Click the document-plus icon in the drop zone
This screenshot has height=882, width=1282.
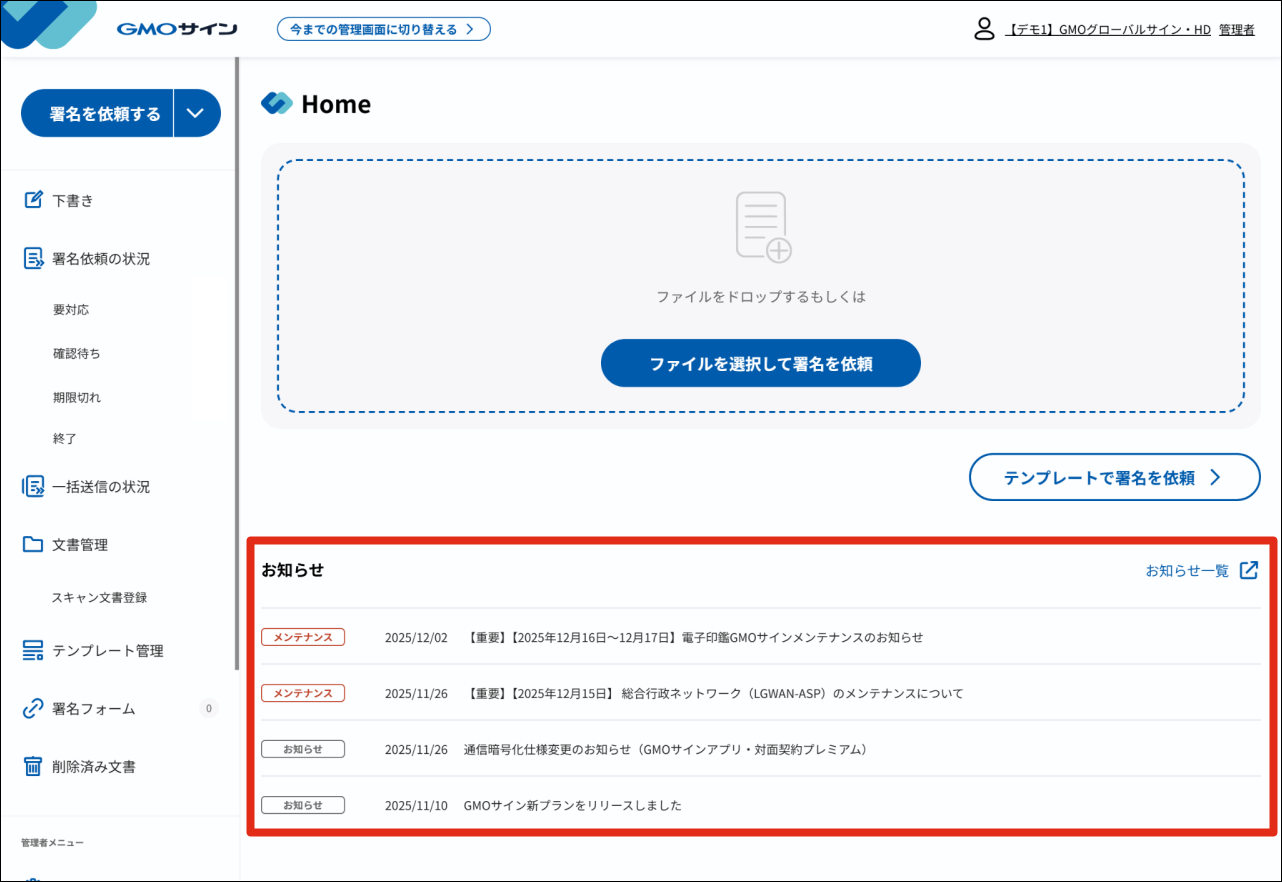pyautogui.click(x=760, y=224)
